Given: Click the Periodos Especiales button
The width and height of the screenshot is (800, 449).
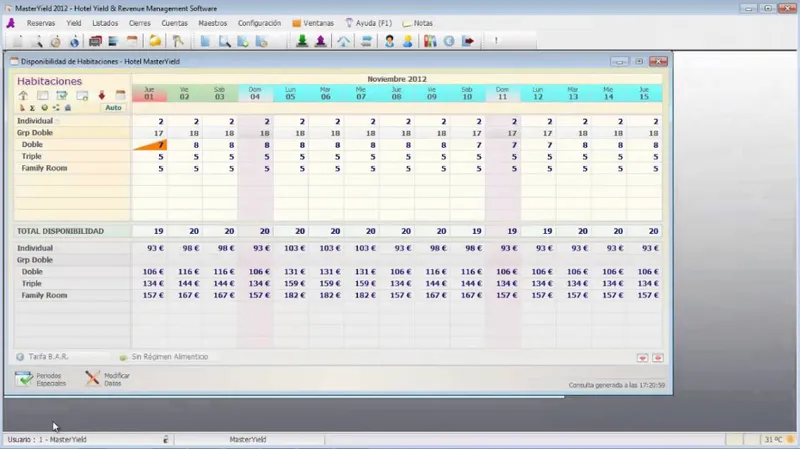Looking at the screenshot, I should [41, 379].
